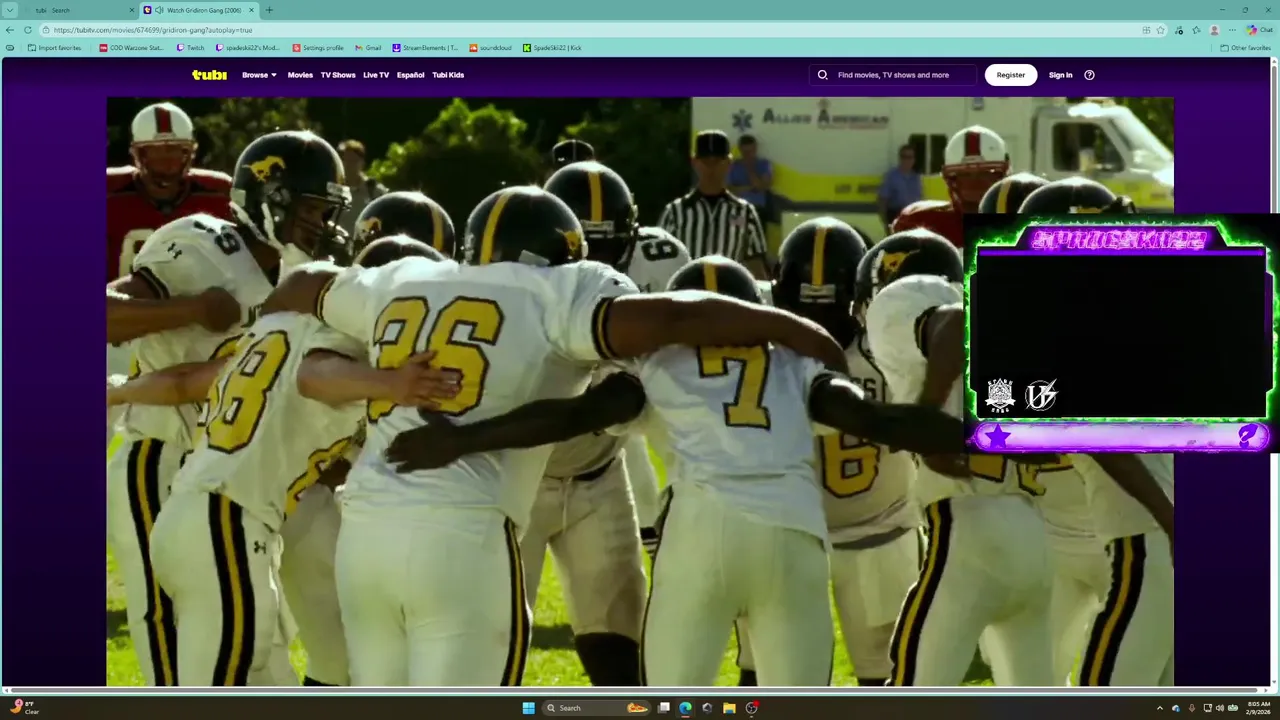1280x720 pixels.
Task: Open COD Warzone Stats bookmark
Action: pos(131,48)
